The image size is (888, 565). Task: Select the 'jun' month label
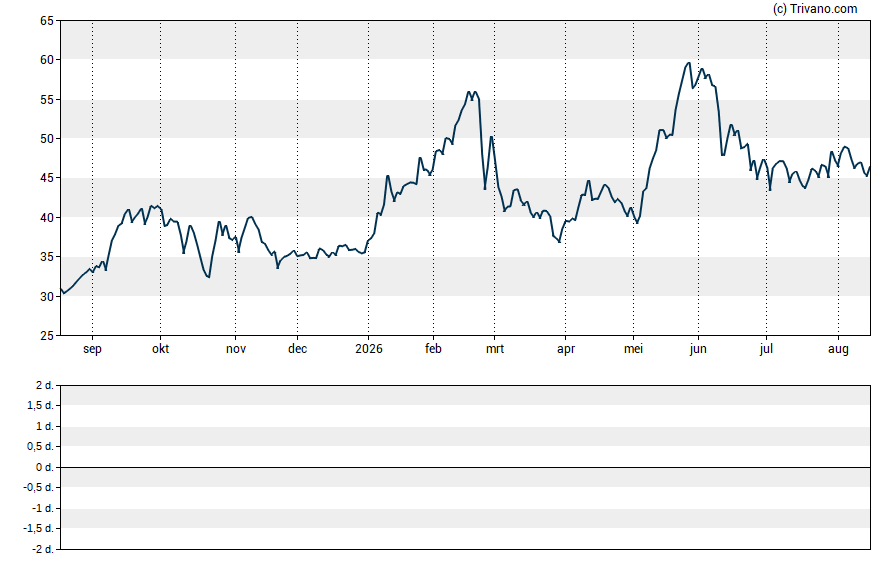point(698,349)
